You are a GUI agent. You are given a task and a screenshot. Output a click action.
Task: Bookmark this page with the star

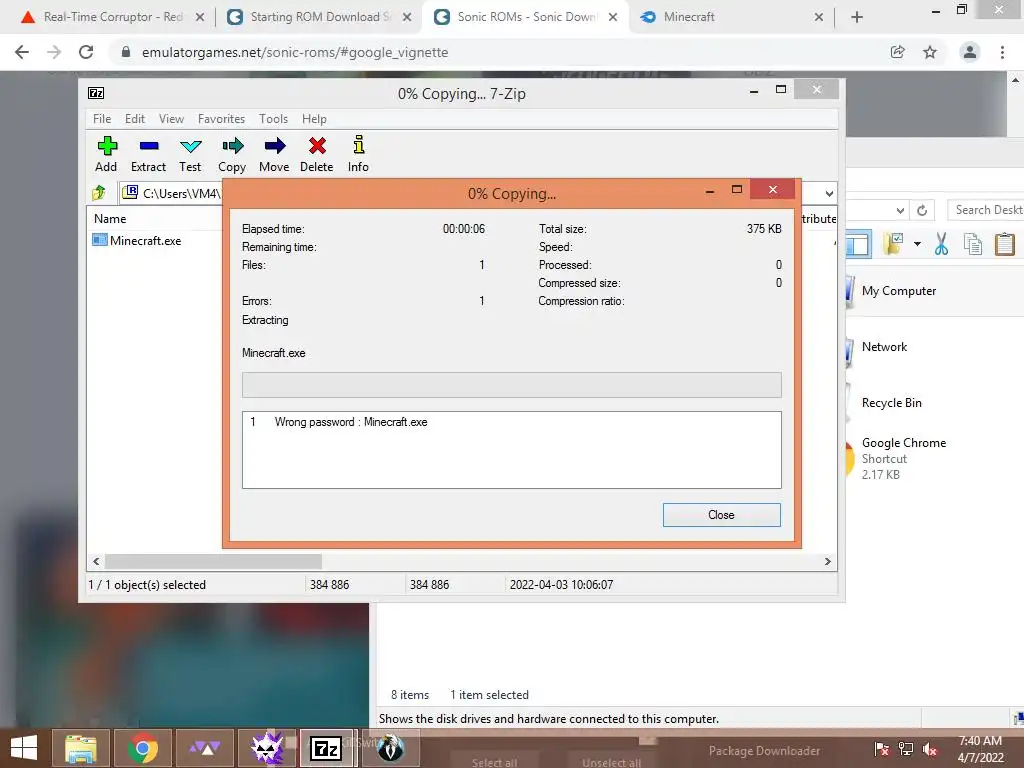(x=930, y=52)
